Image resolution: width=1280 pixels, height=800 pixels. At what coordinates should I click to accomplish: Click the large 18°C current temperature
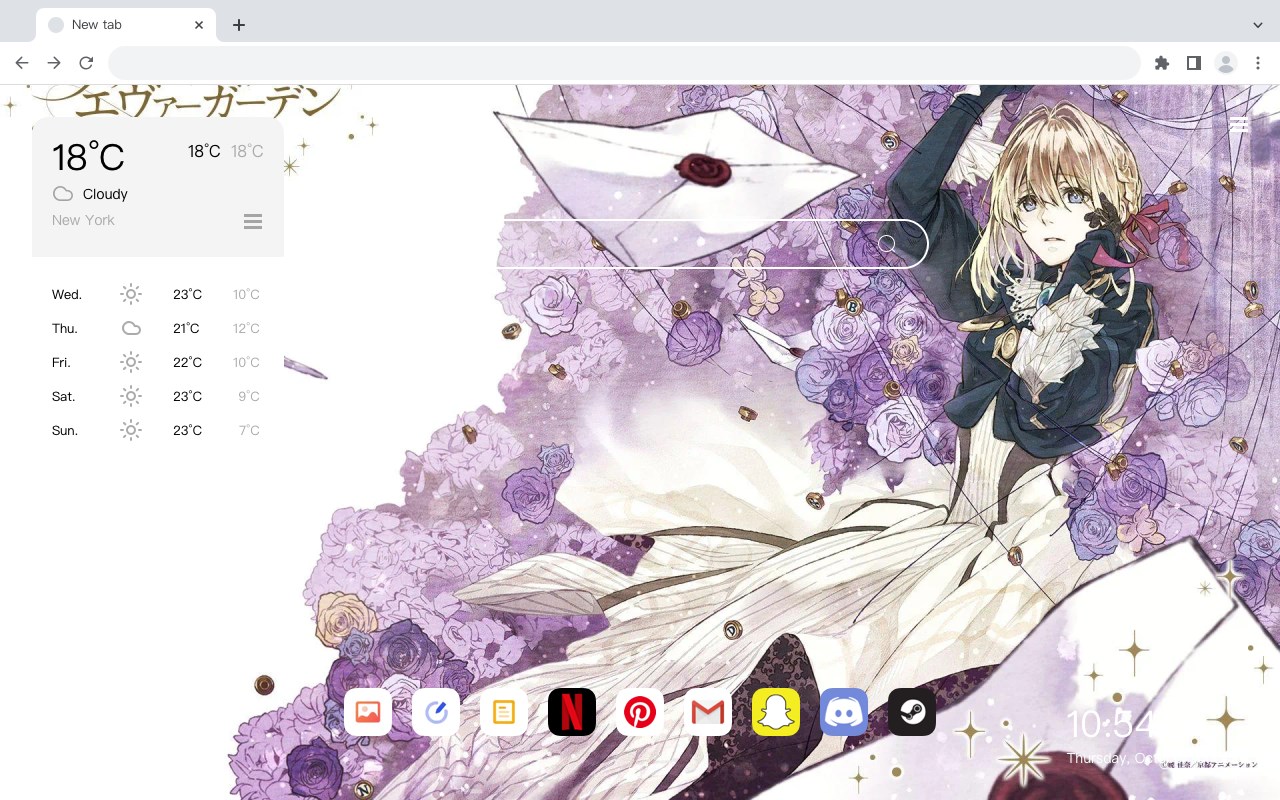[x=88, y=157]
